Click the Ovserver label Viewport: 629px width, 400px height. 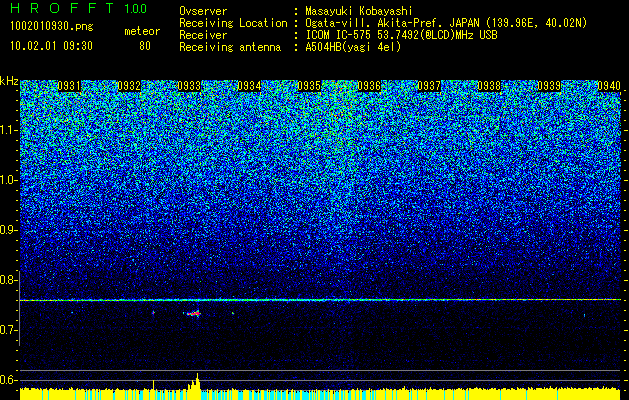tap(203, 11)
